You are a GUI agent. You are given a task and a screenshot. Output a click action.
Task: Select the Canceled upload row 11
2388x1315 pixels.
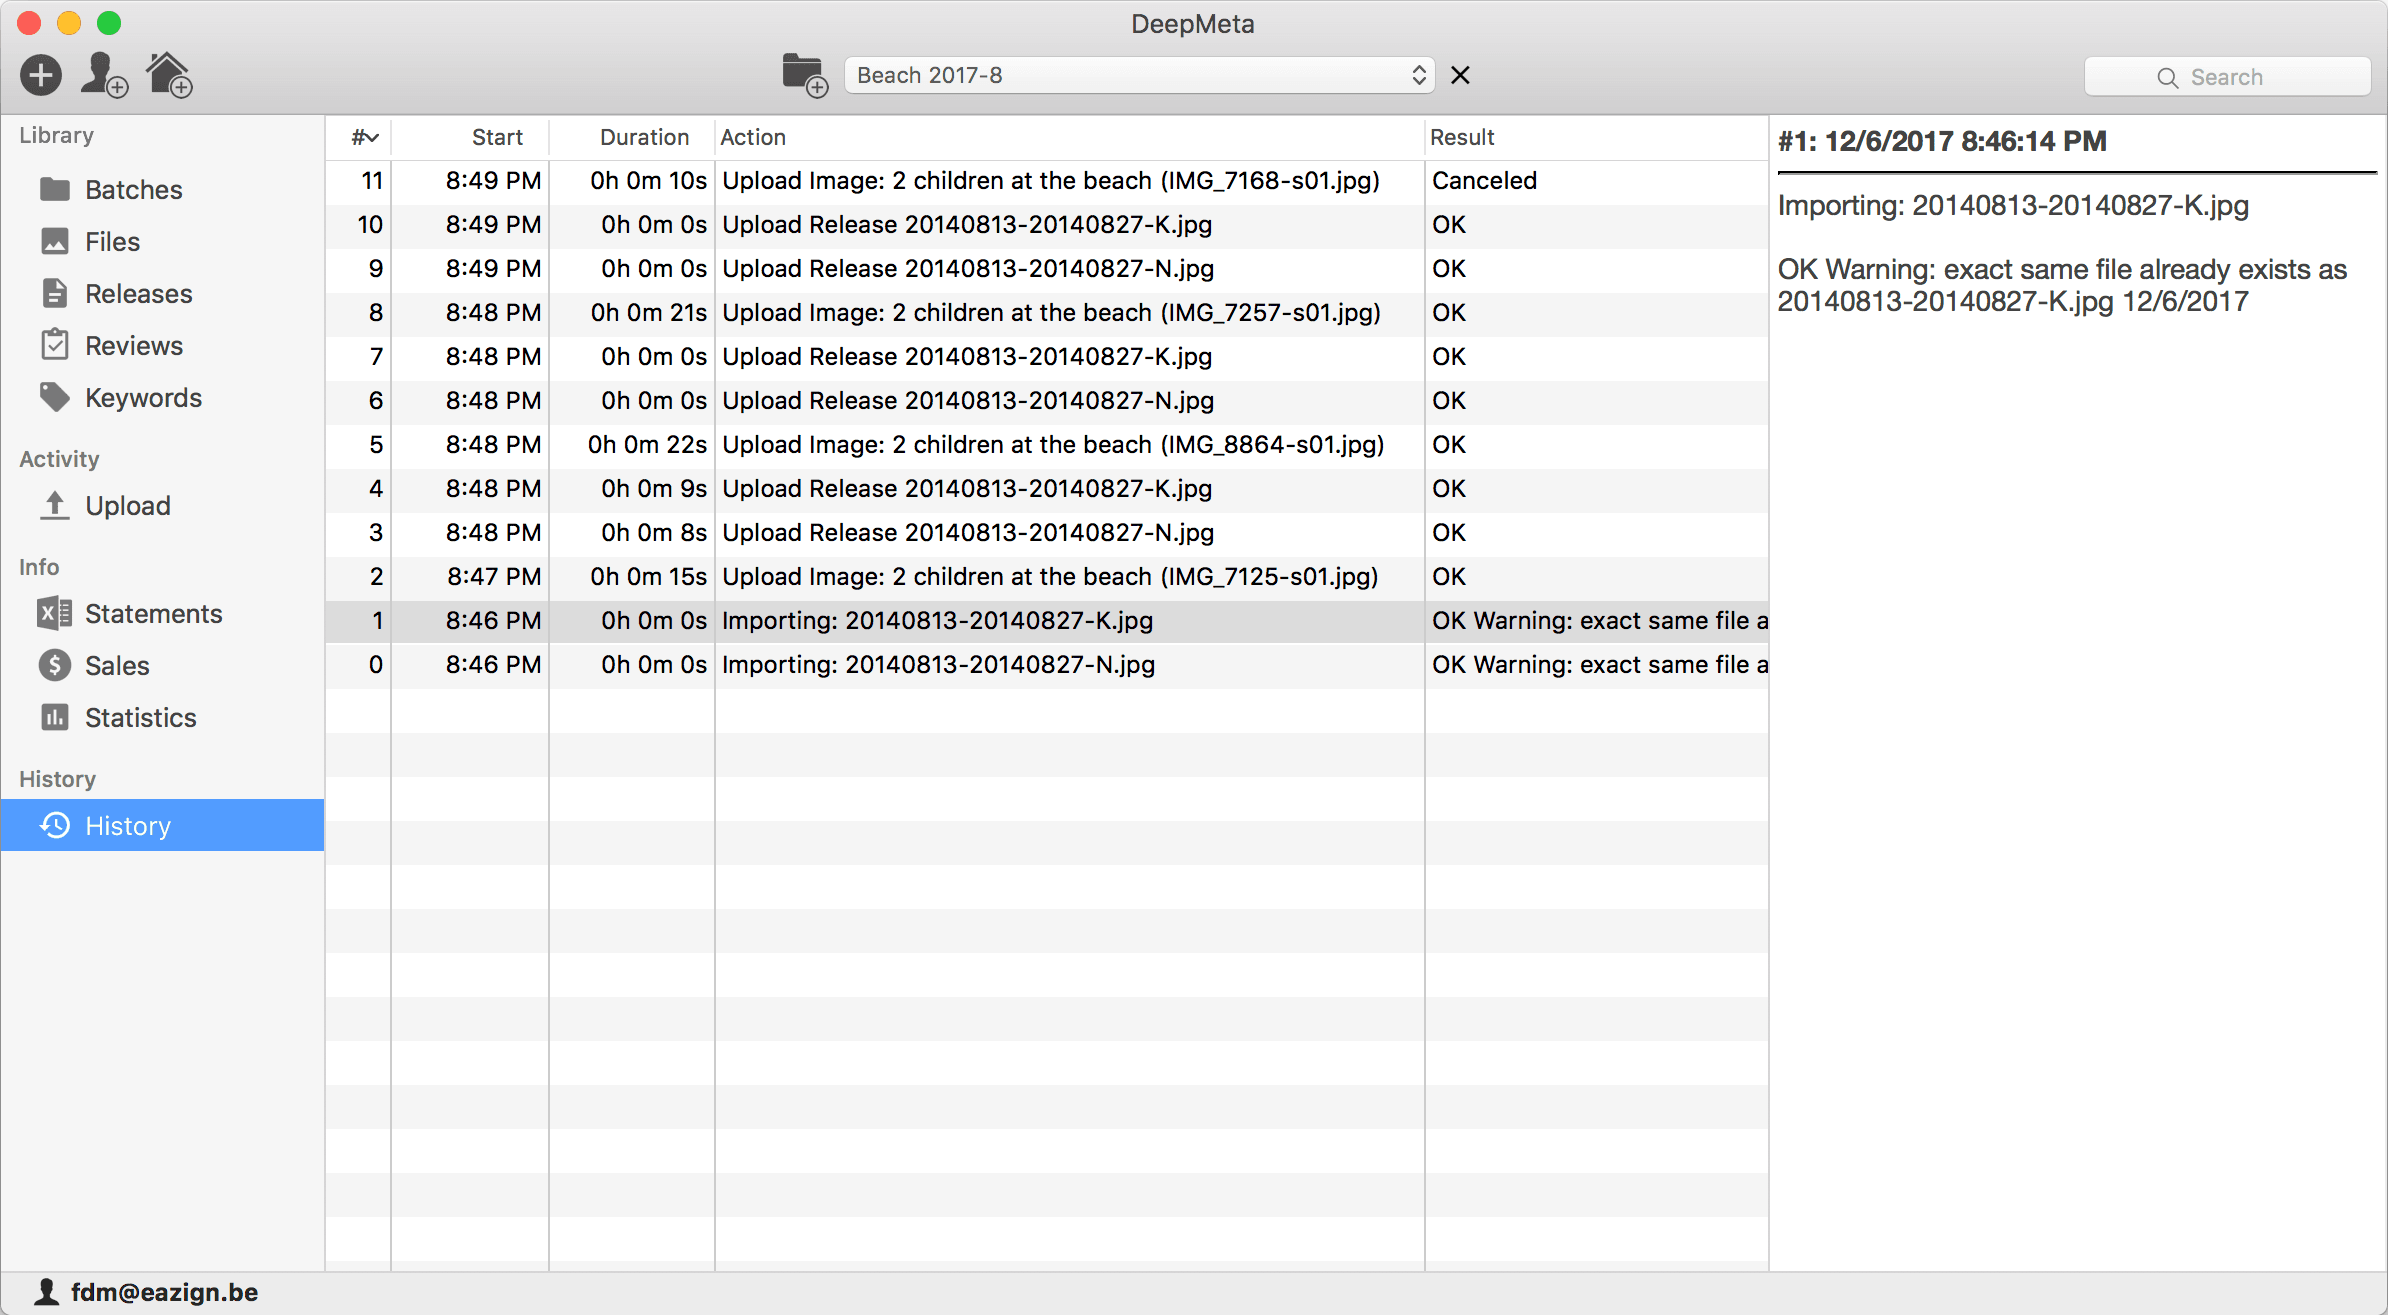point(1047,181)
